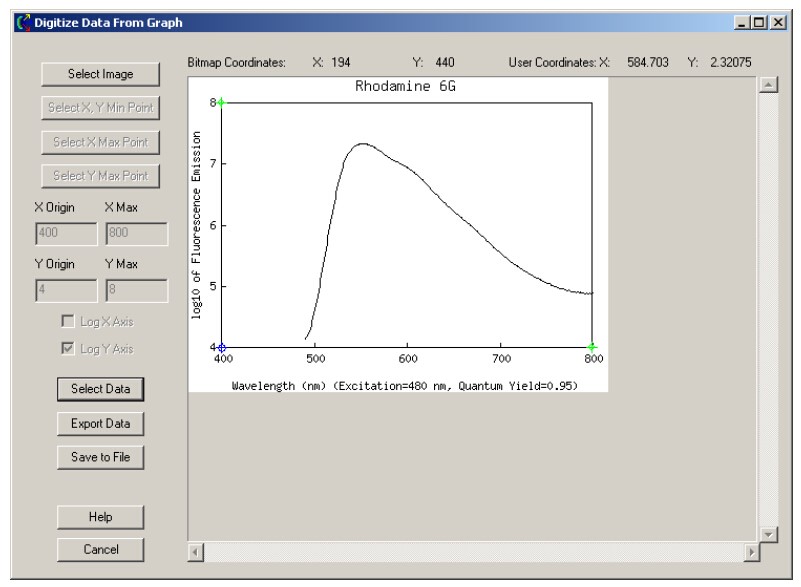Click the Select Data button
The width and height of the screenshot is (801, 587).
100,389
